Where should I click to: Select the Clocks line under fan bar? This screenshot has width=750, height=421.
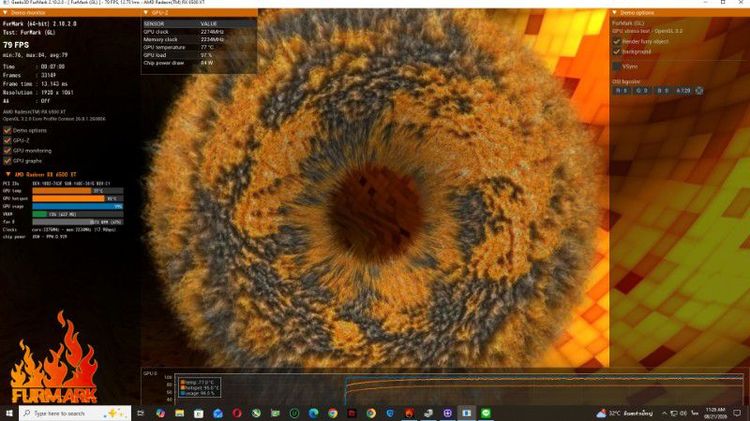click(59, 230)
